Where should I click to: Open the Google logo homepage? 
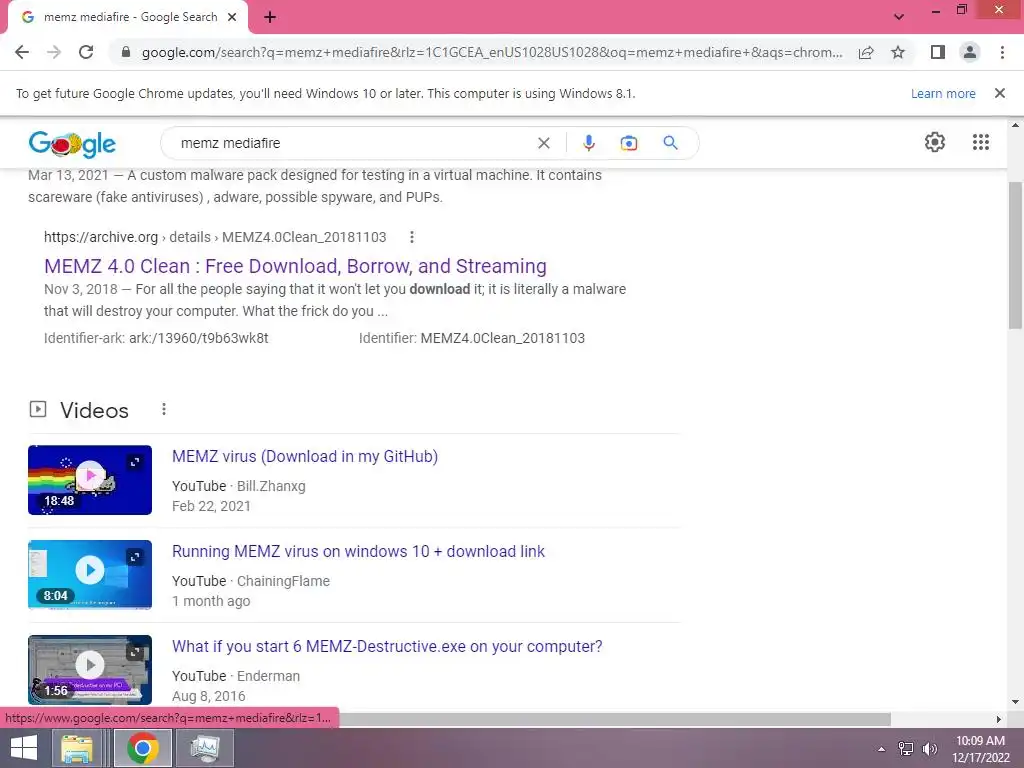pos(72,144)
